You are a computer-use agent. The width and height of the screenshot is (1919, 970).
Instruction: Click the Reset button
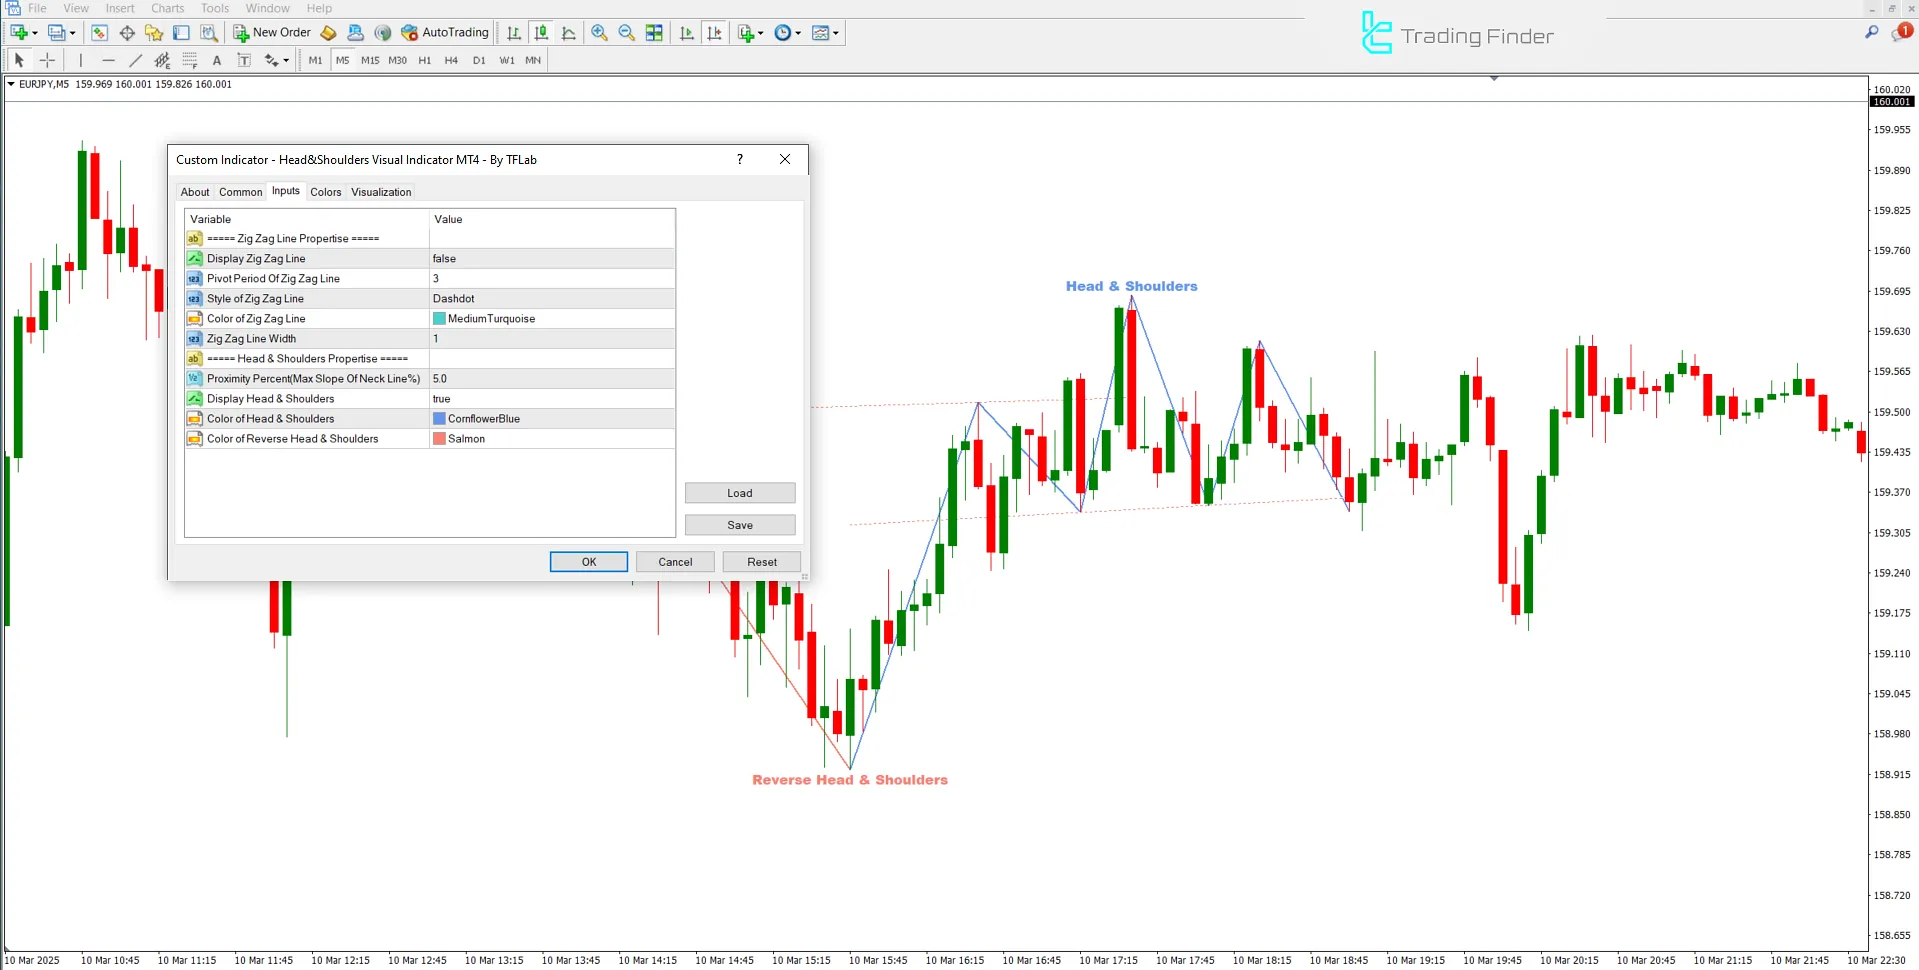761,561
